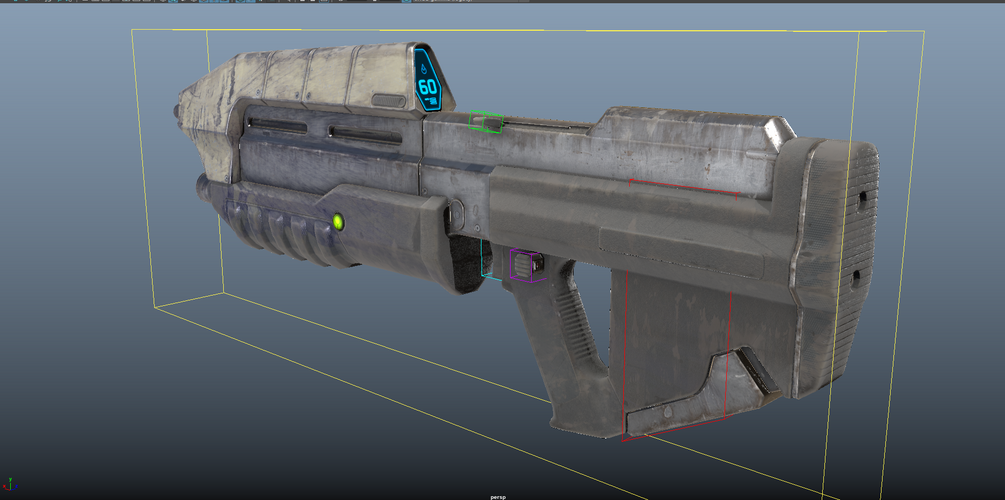1005x500 pixels.
Task: Select the glowing green light on the handguard
Action: (338, 222)
